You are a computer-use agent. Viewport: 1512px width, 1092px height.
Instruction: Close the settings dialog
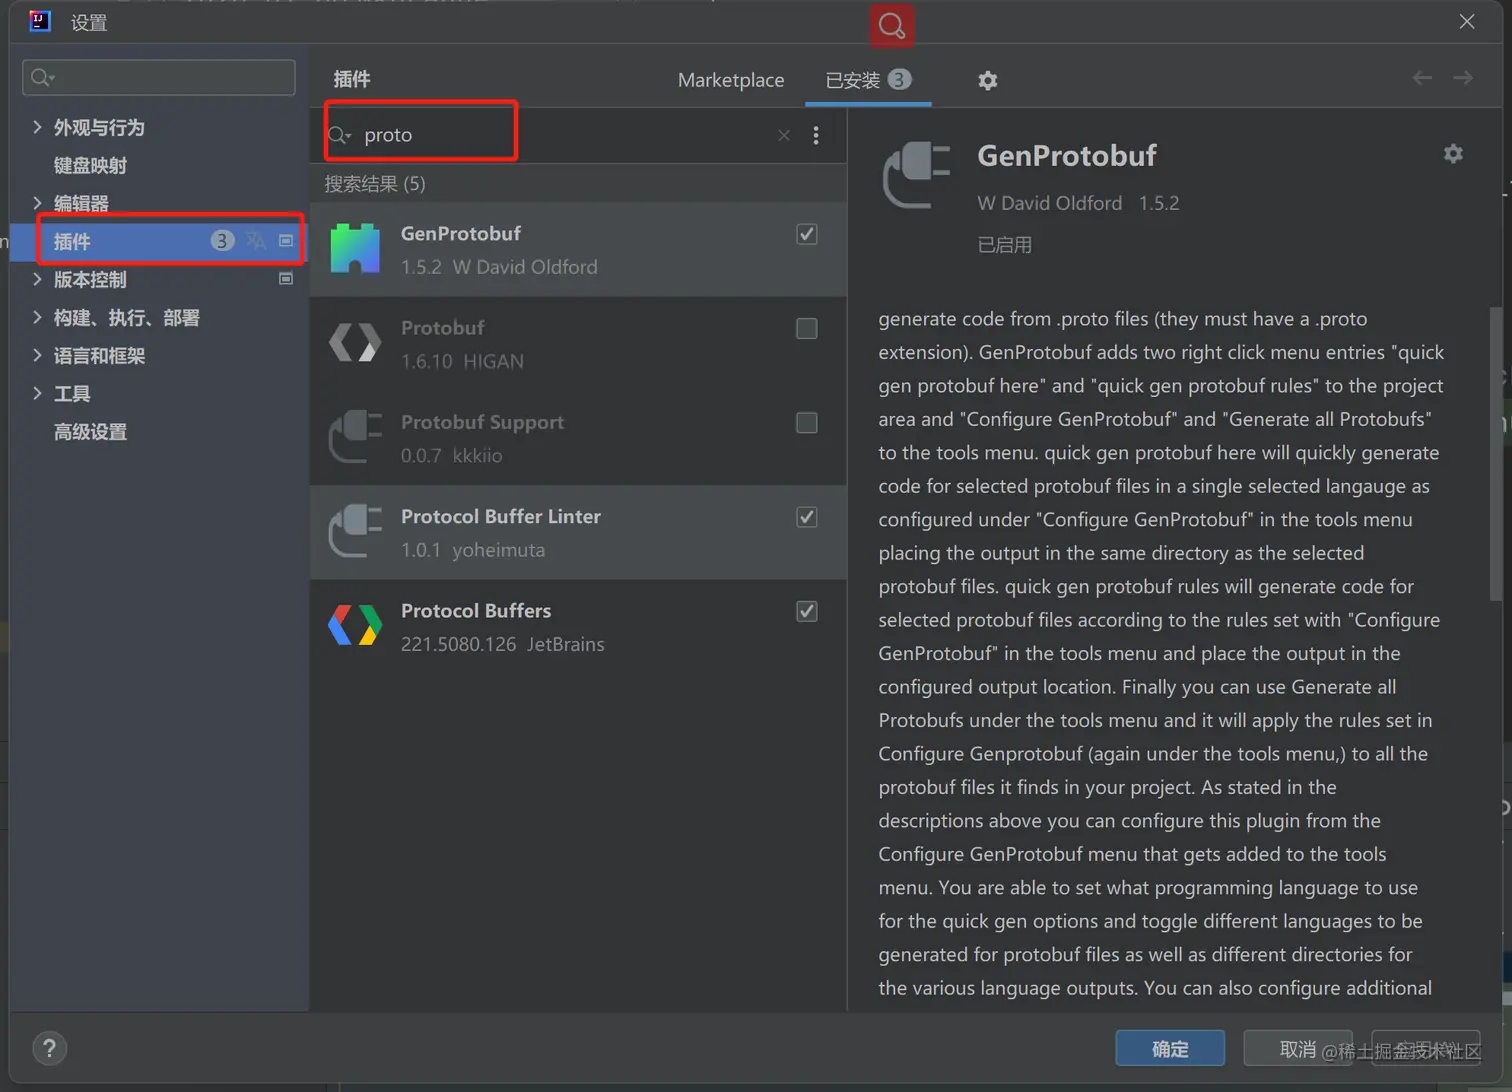(x=1467, y=21)
